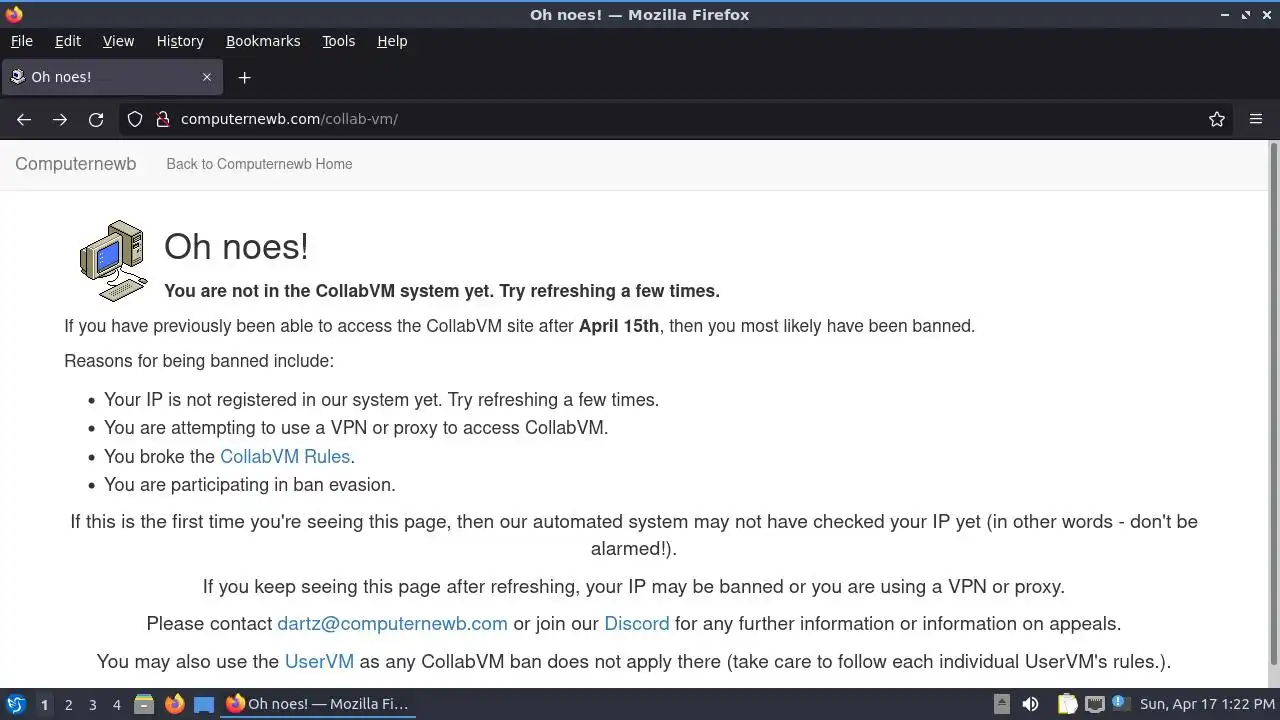Select the 'Oh noes! — Mozilla Fi…' taskbar window button
This screenshot has width=1280, height=720.
(317, 704)
